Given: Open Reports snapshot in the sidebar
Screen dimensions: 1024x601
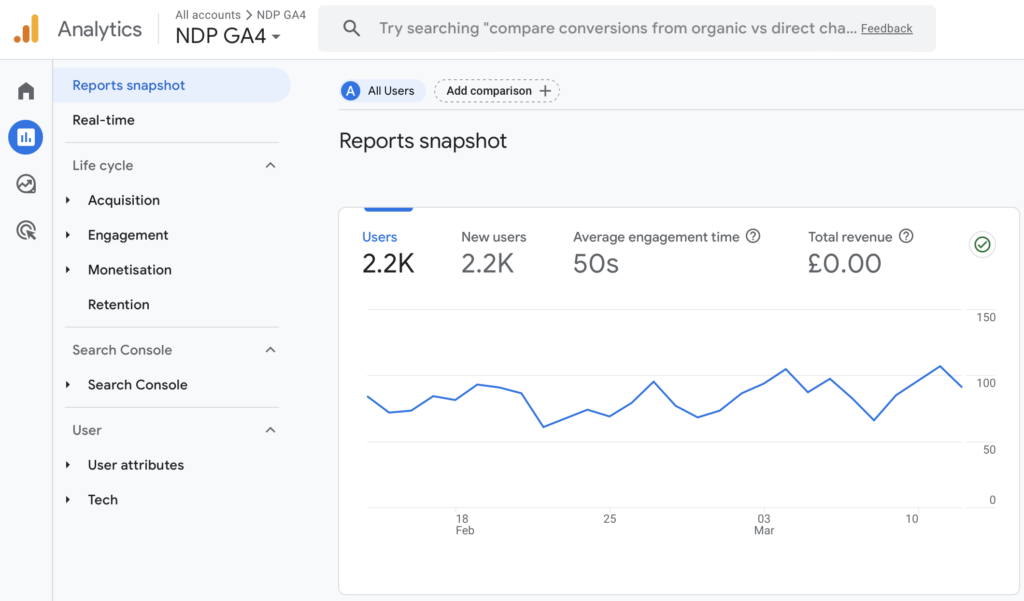Looking at the screenshot, I should pyautogui.click(x=172, y=85).
